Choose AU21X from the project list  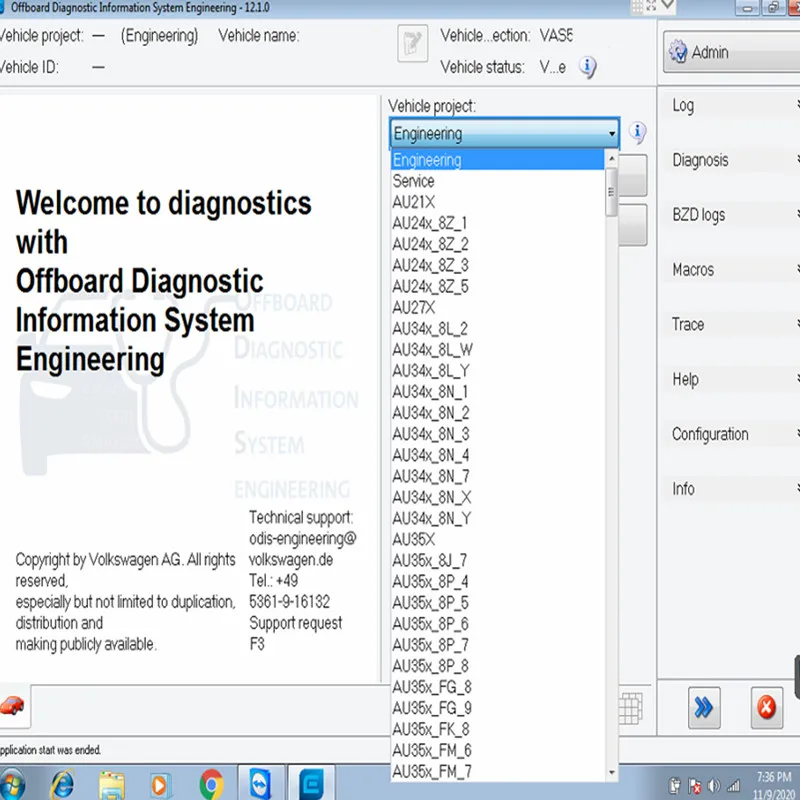click(x=498, y=202)
